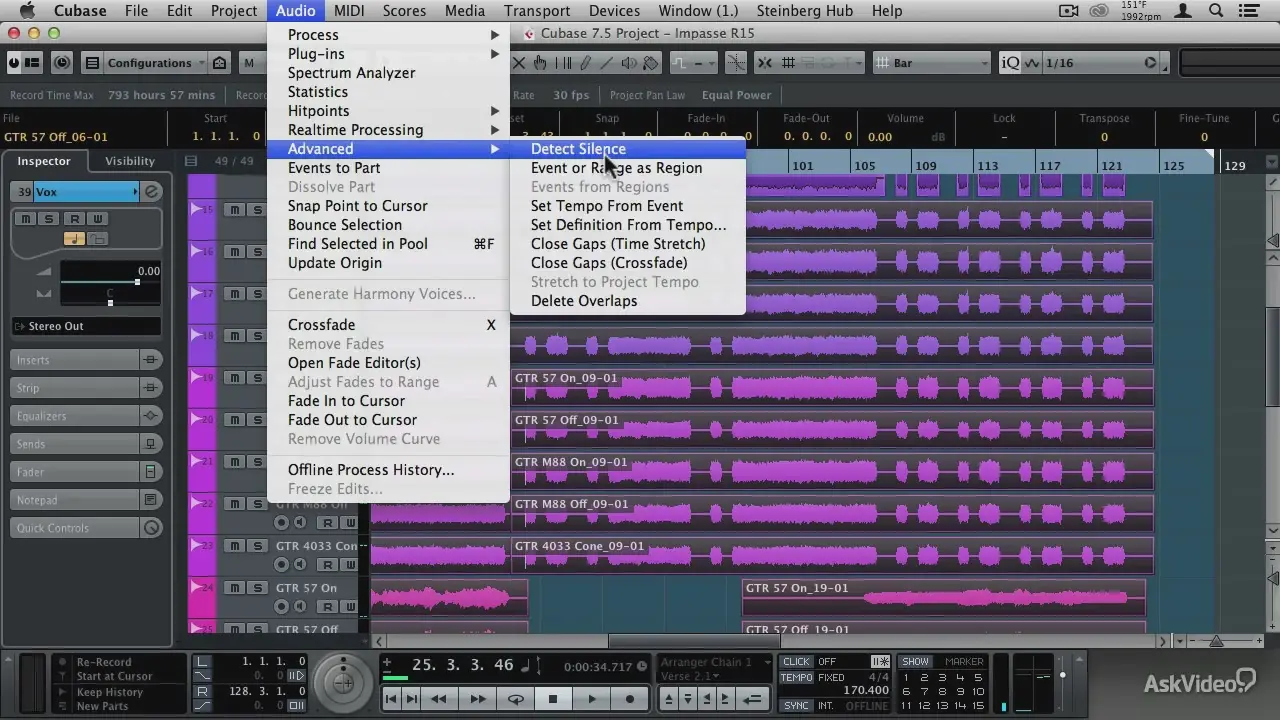
Task: Choose Detect Silence in Advanced submenu
Action: coord(627,149)
